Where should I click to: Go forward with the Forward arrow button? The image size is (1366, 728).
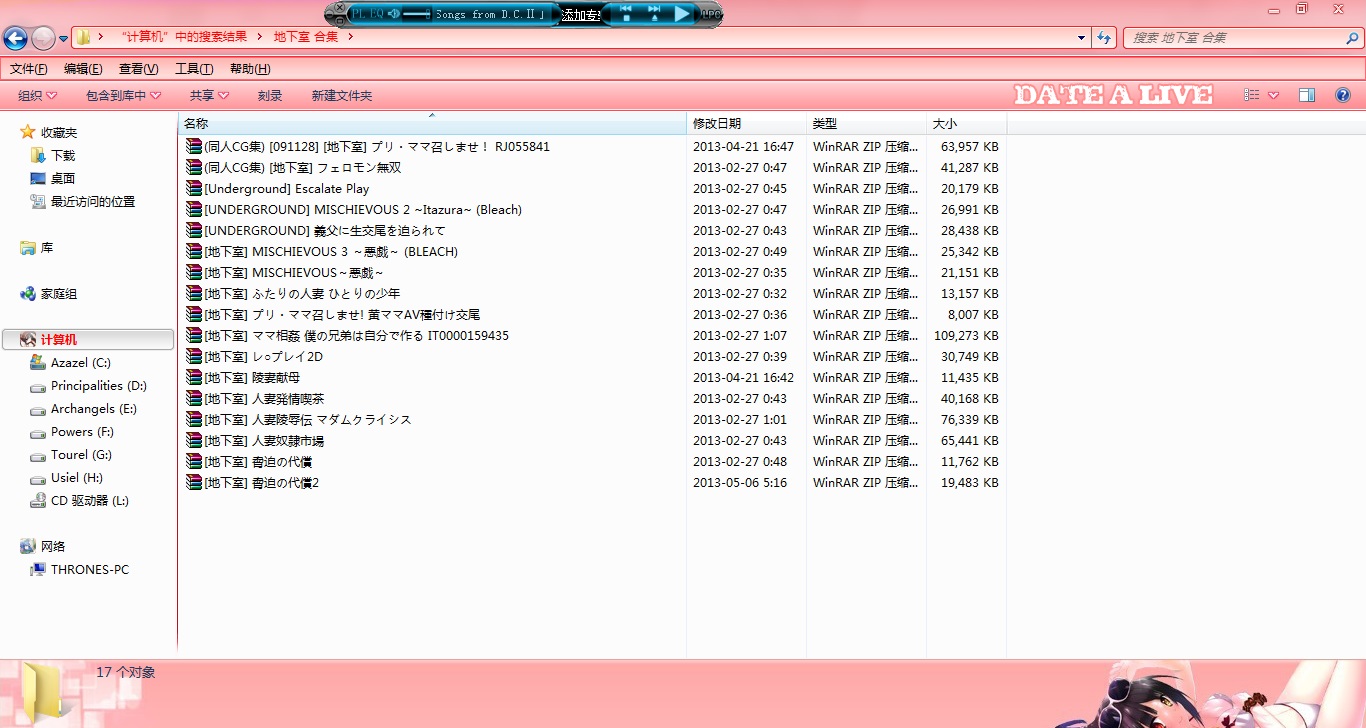pyautogui.click(x=43, y=38)
